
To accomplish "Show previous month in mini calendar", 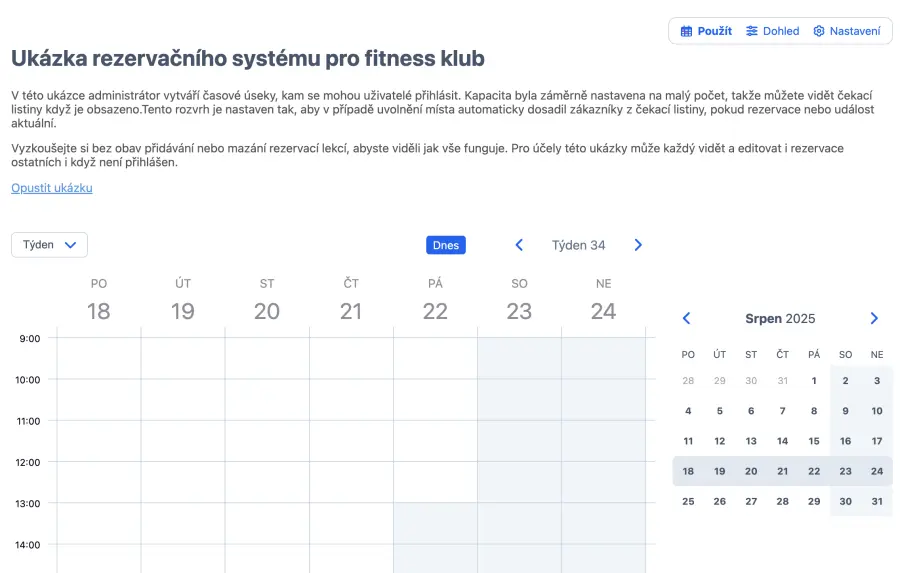I will pyautogui.click(x=686, y=319).
